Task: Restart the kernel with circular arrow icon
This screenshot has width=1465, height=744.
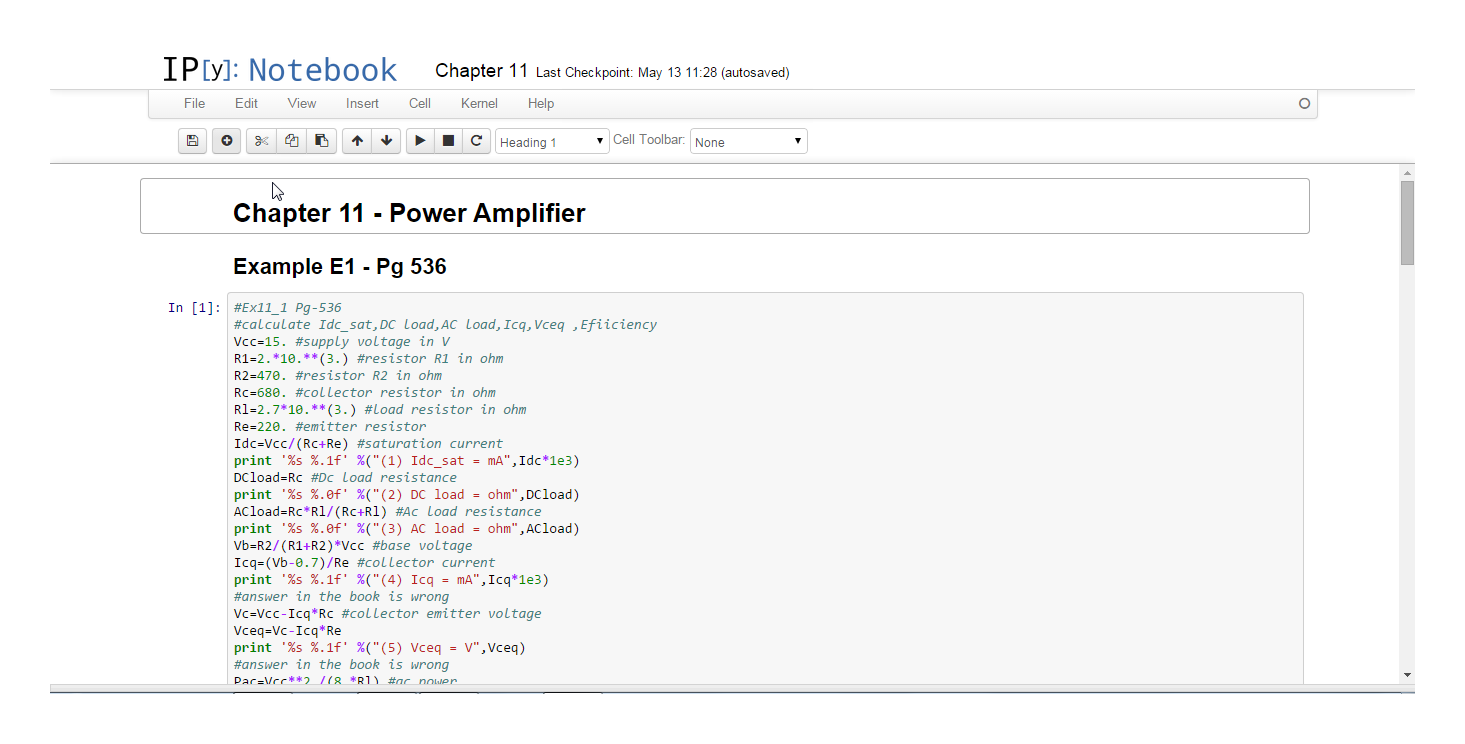Action: [x=477, y=141]
